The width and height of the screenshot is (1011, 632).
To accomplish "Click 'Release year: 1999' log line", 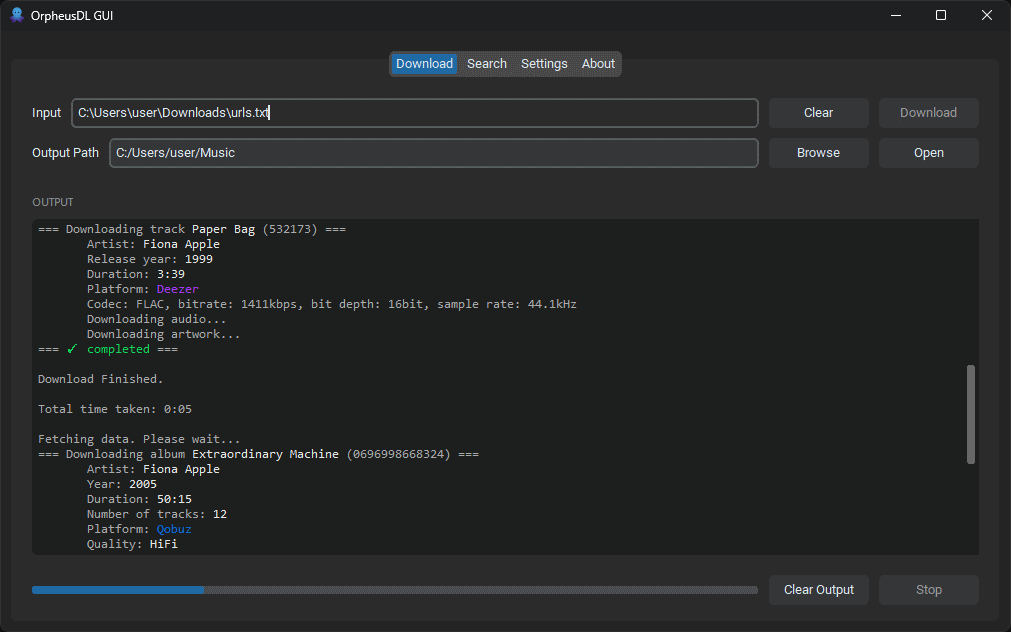I will tap(150, 259).
